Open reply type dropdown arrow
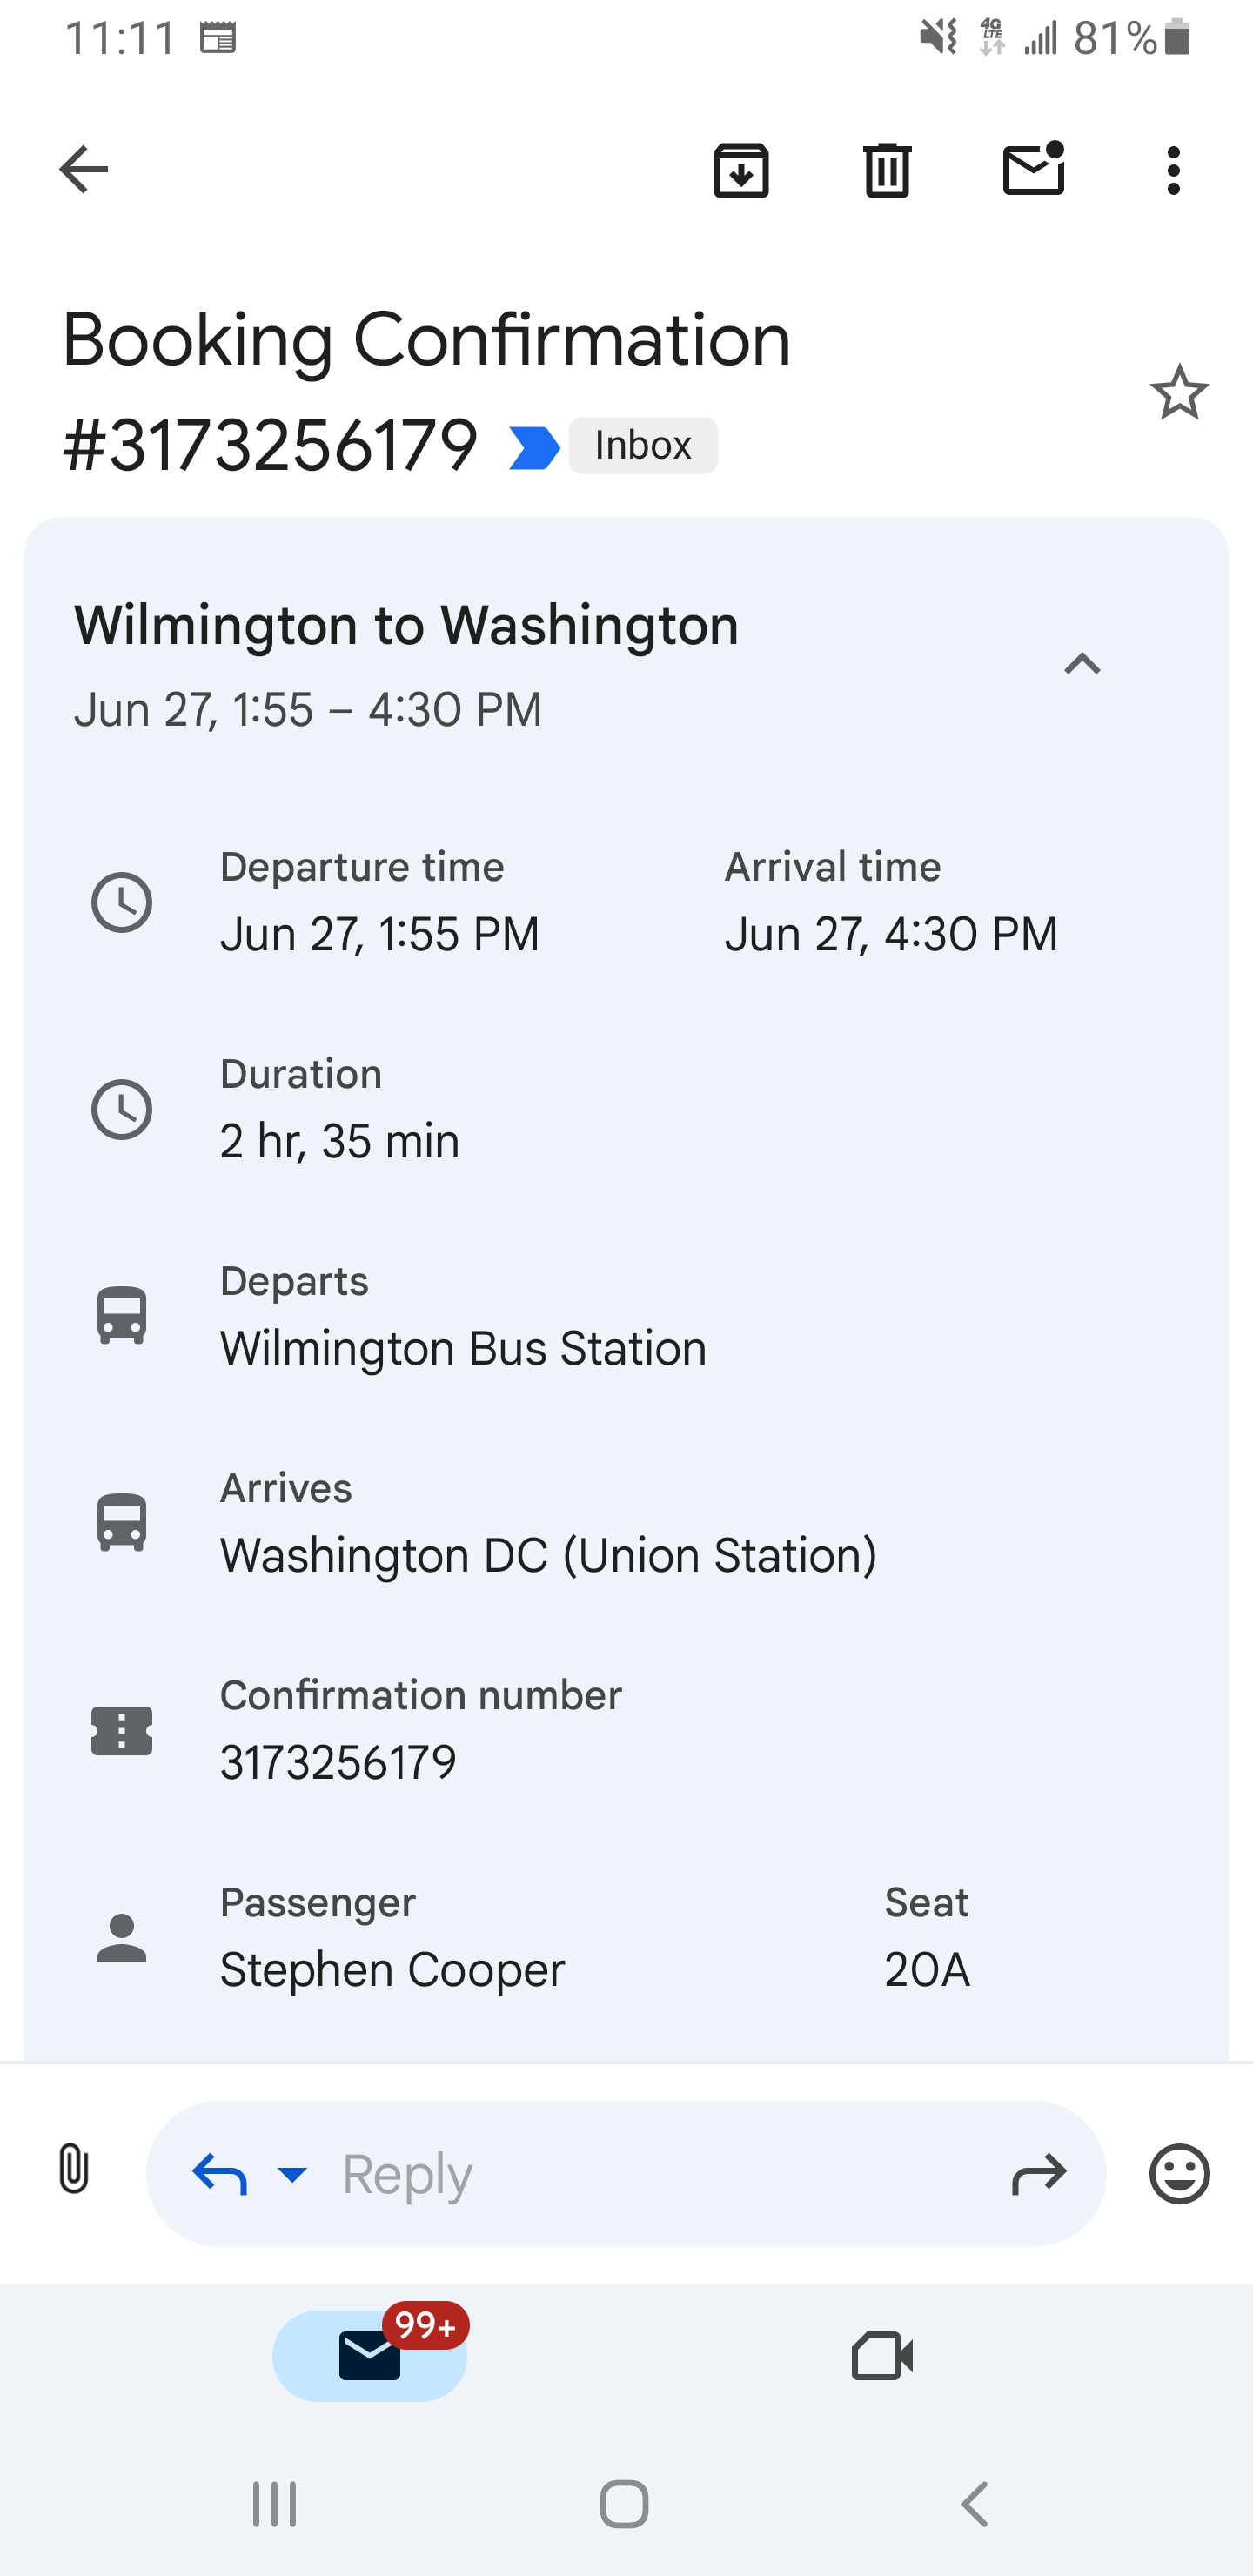 292,2174
